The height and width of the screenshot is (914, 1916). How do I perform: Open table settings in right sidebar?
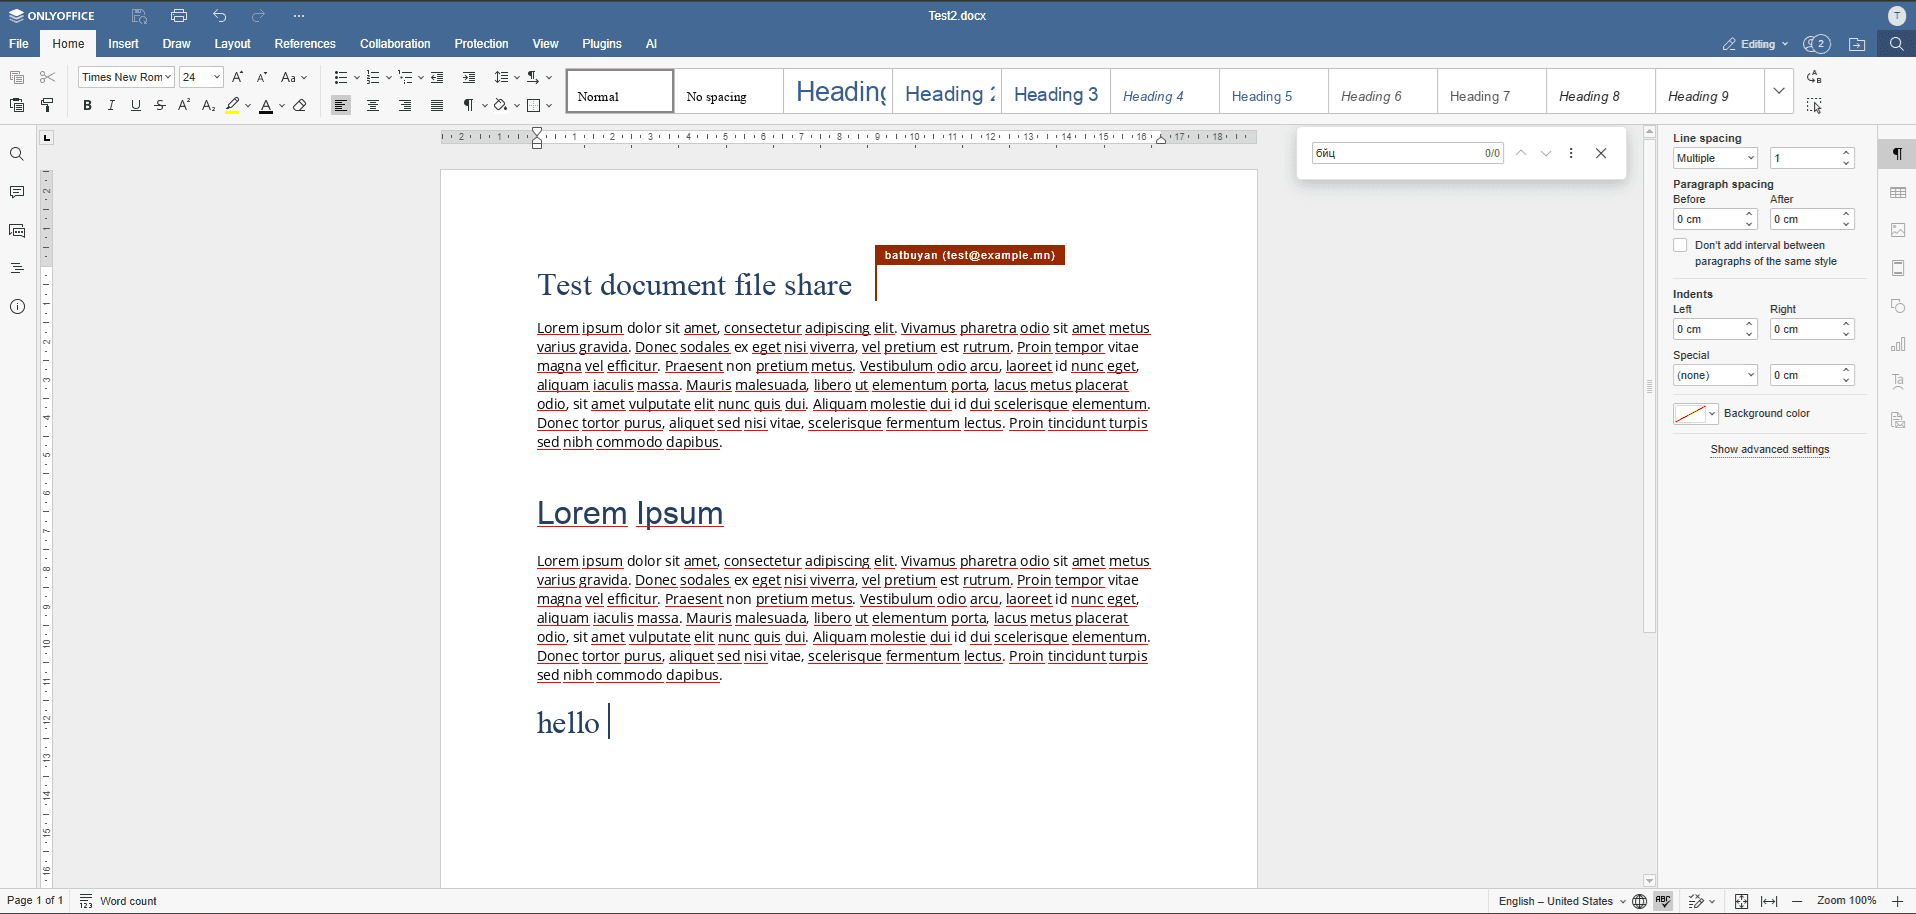(1898, 192)
